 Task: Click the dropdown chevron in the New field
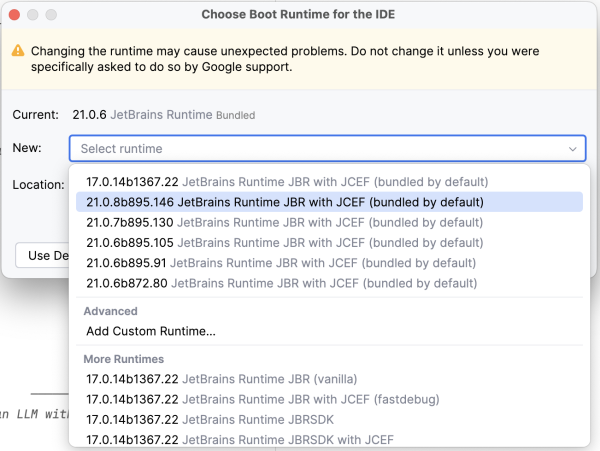572,149
